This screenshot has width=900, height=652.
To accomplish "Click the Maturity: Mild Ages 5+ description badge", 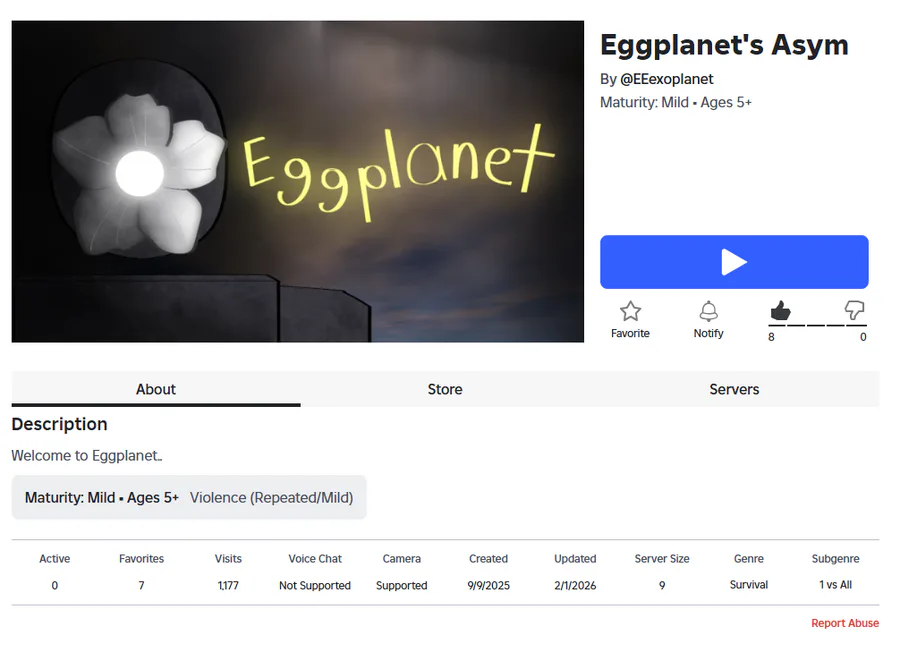I will pos(102,497).
